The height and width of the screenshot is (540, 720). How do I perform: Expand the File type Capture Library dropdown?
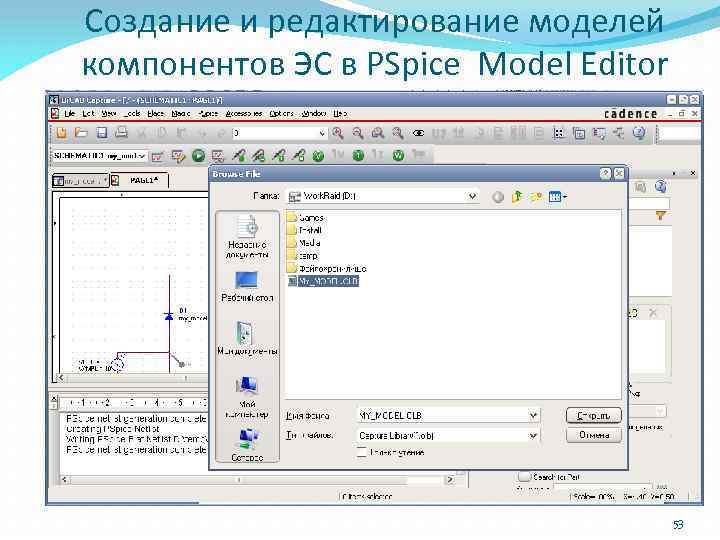[533, 435]
